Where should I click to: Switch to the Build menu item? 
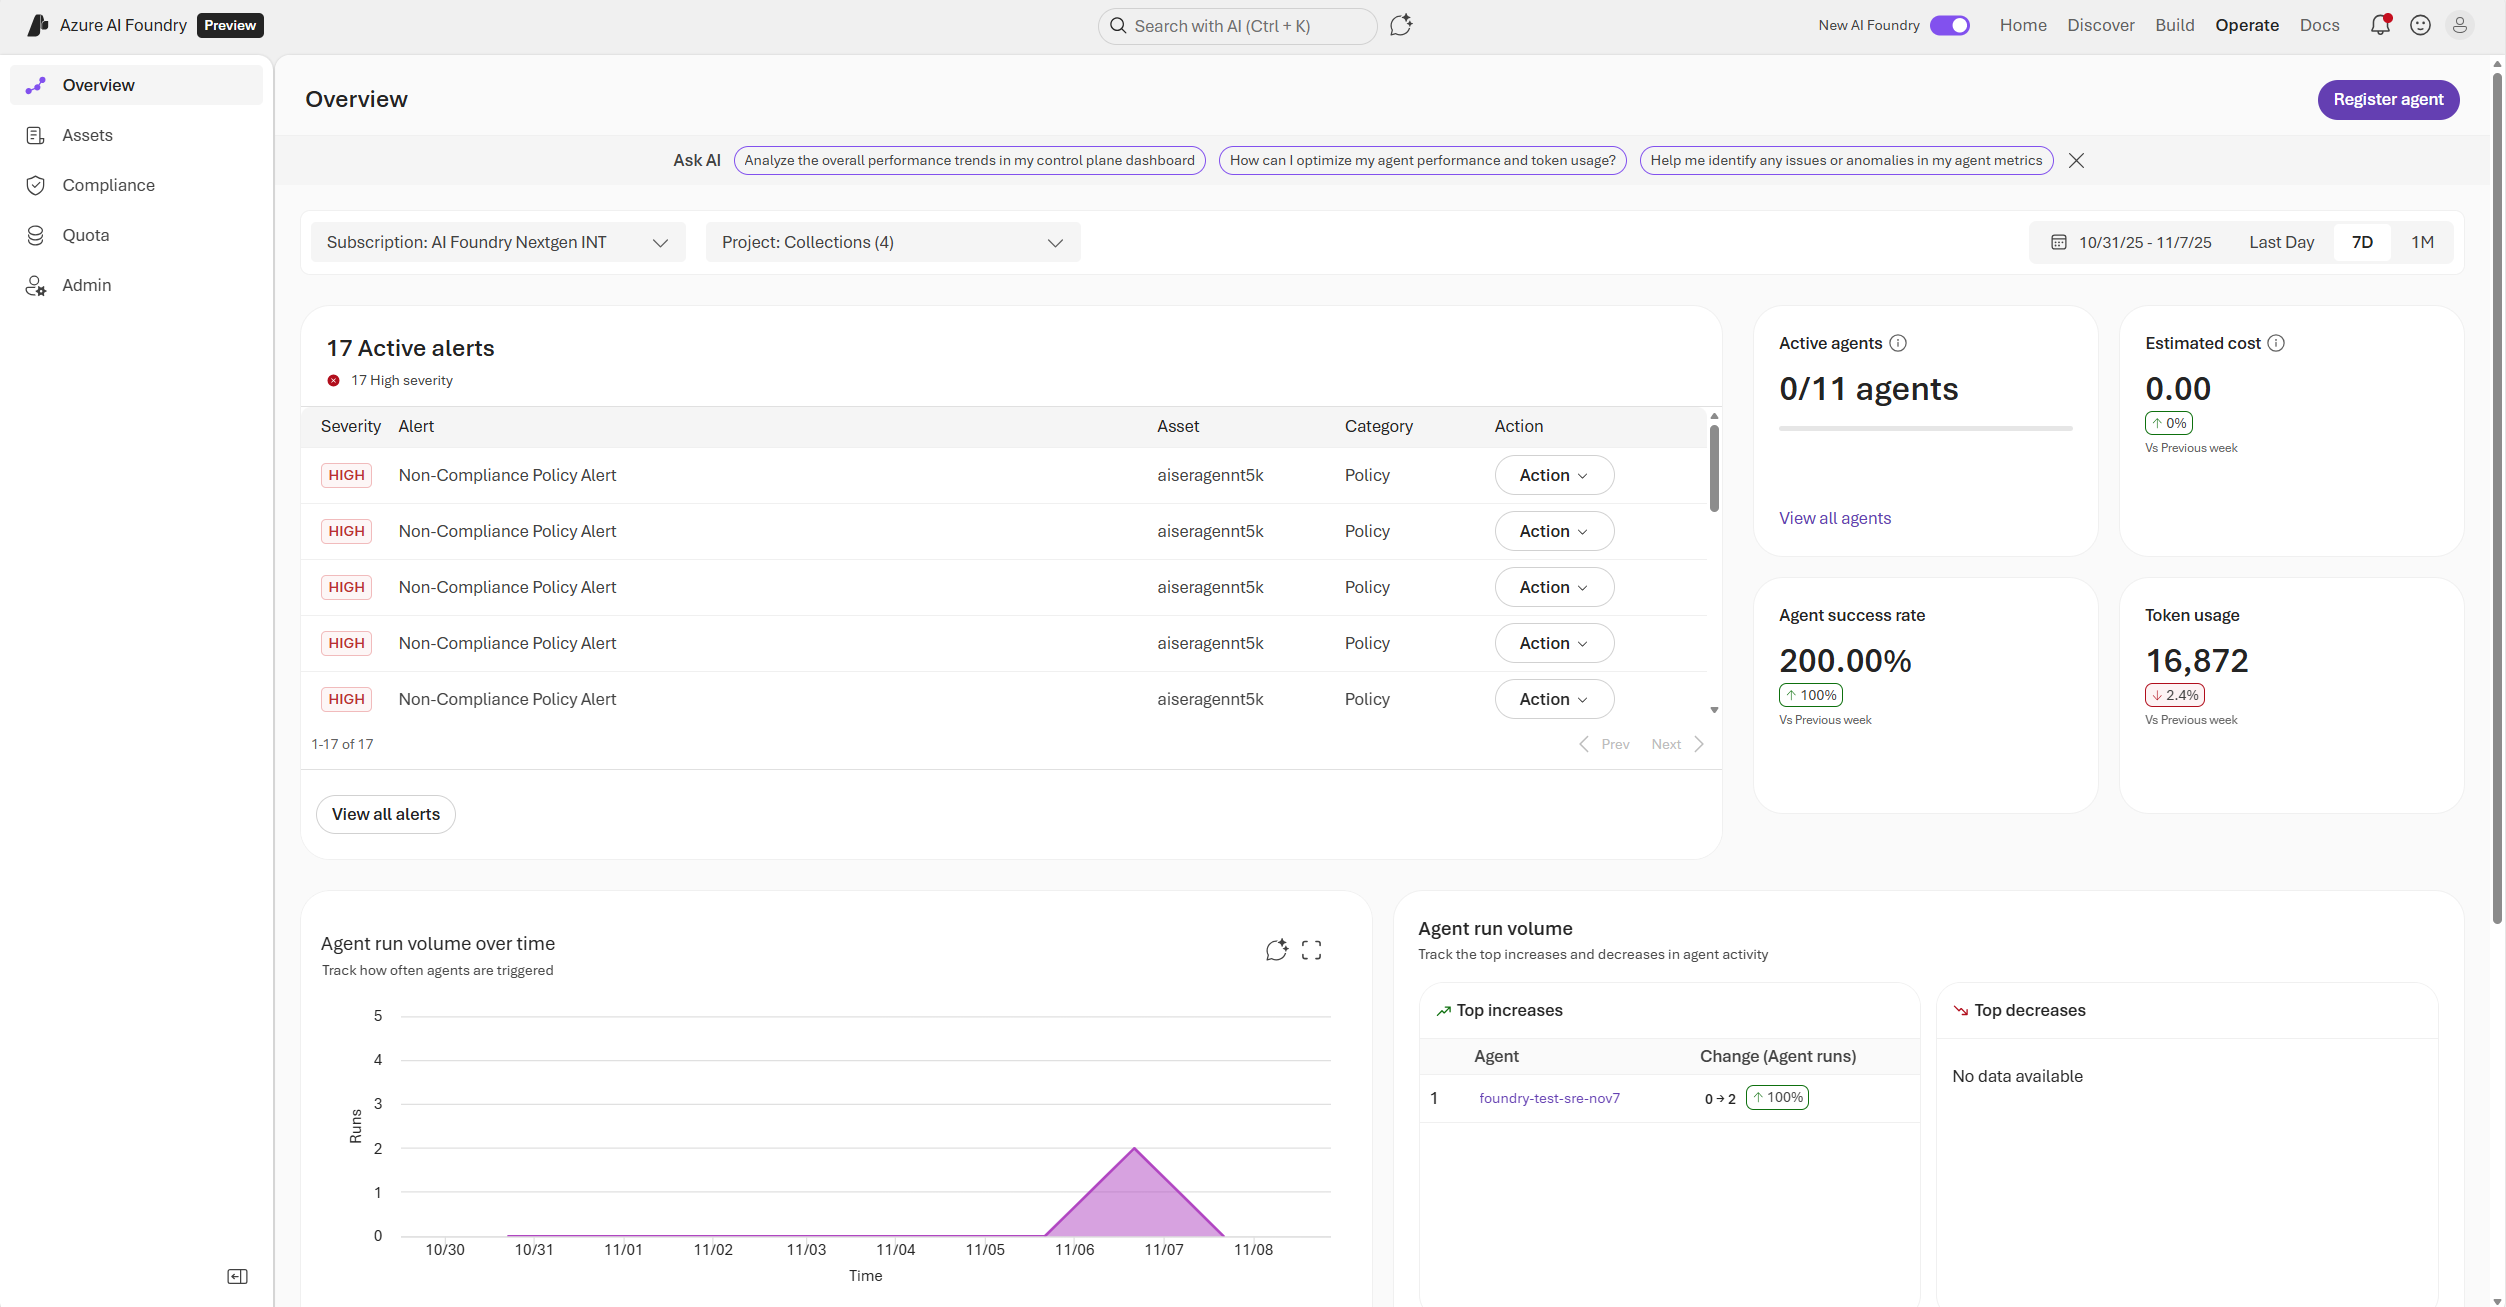coord(2175,24)
